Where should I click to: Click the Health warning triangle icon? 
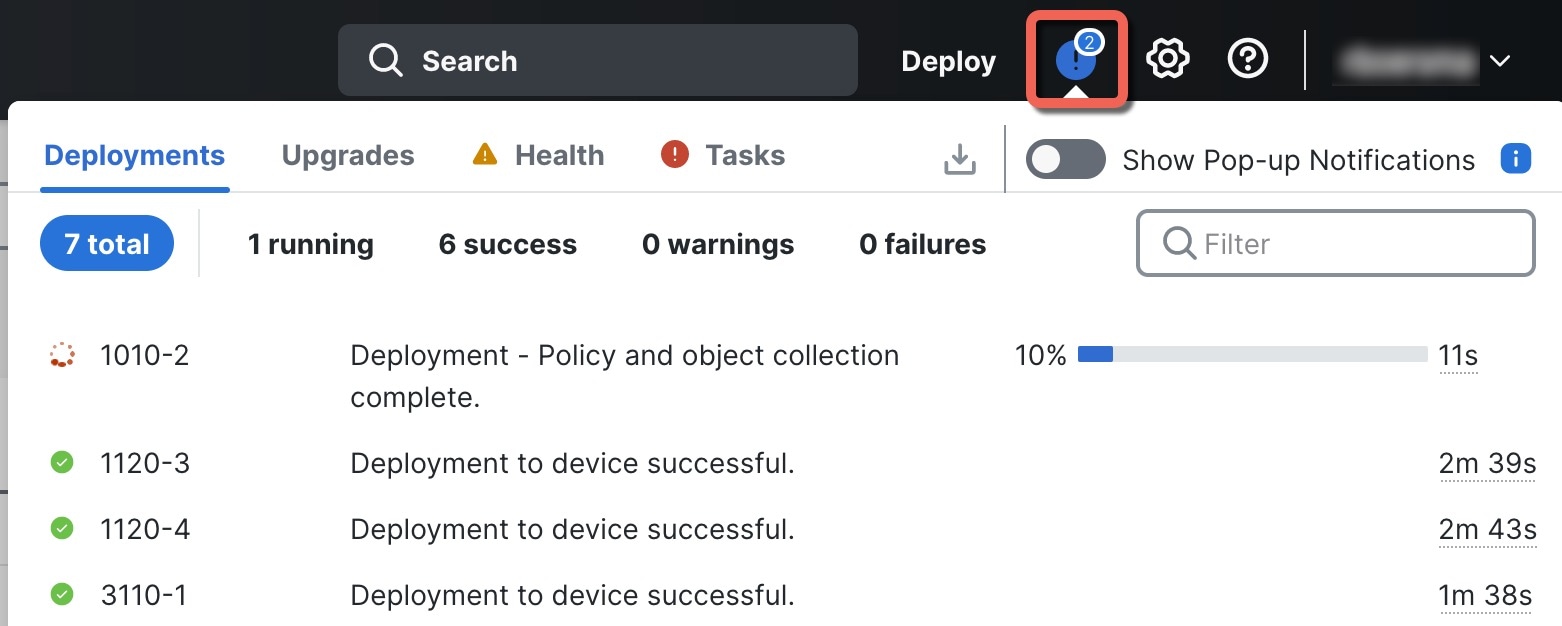point(484,155)
